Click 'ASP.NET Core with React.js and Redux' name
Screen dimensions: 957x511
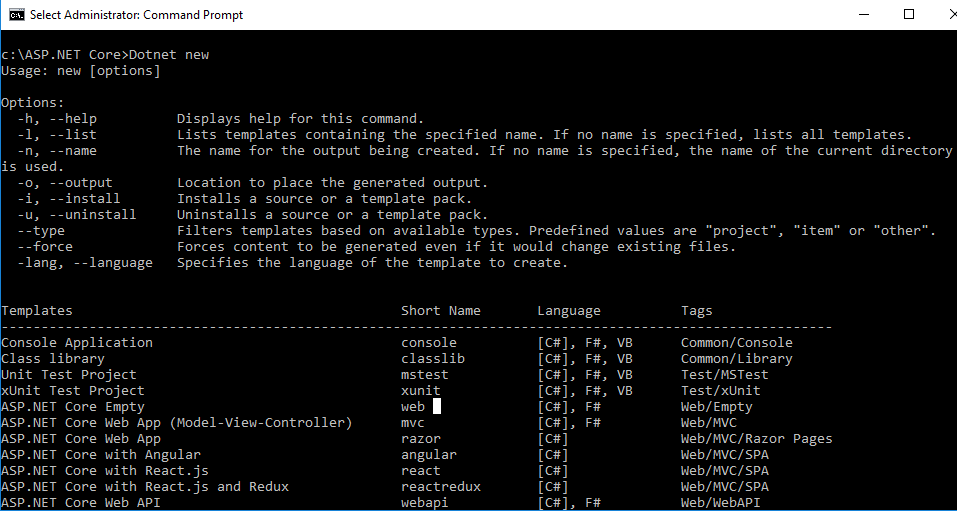145,486
